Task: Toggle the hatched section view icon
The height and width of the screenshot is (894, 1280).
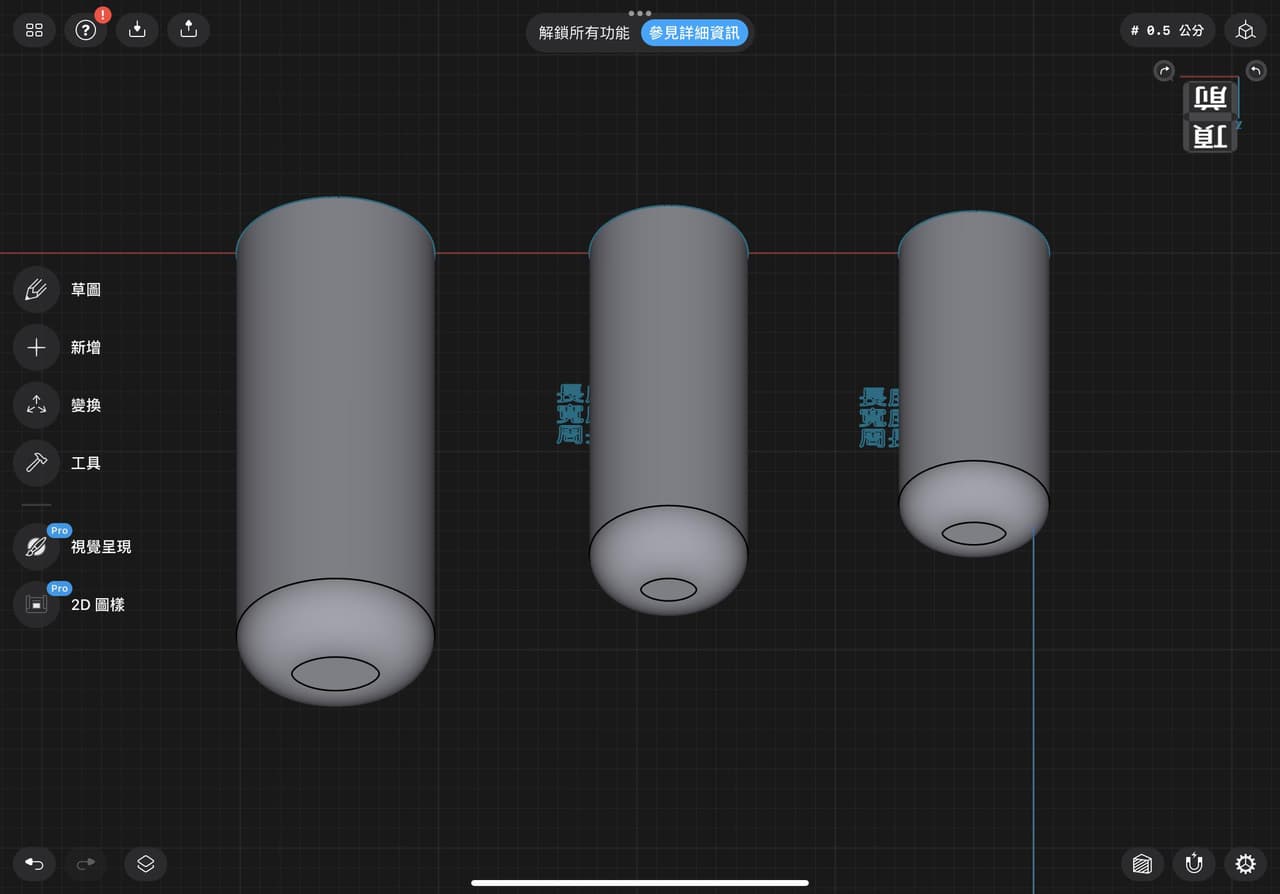Action: pyautogui.click(x=1142, y=863)
